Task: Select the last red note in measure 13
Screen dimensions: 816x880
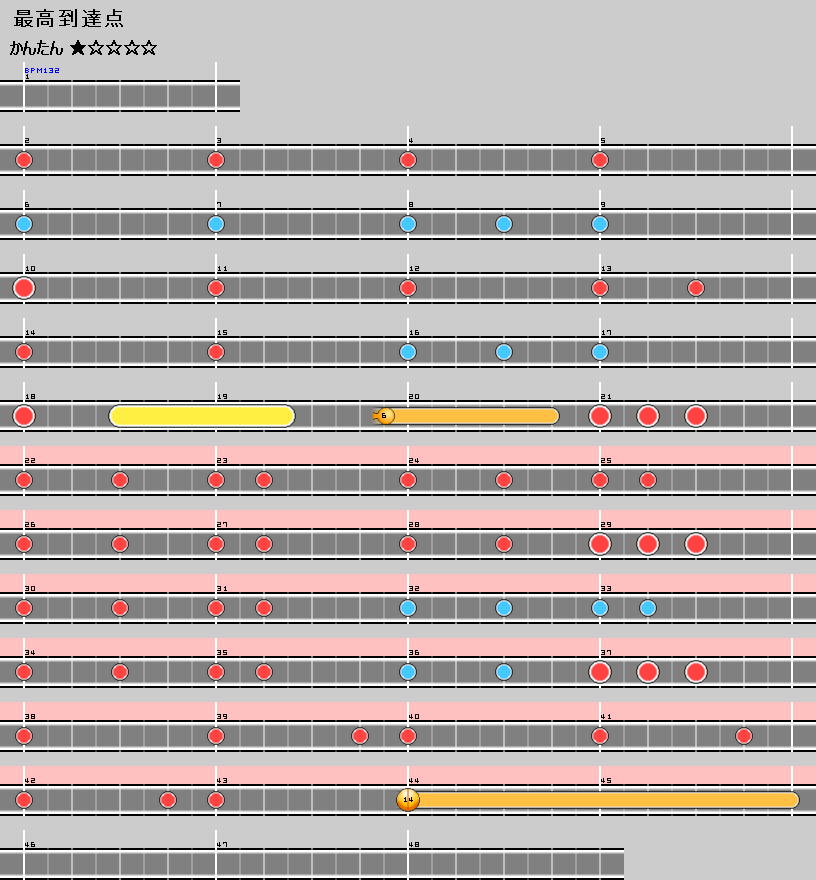Action: tap(696, 288)
